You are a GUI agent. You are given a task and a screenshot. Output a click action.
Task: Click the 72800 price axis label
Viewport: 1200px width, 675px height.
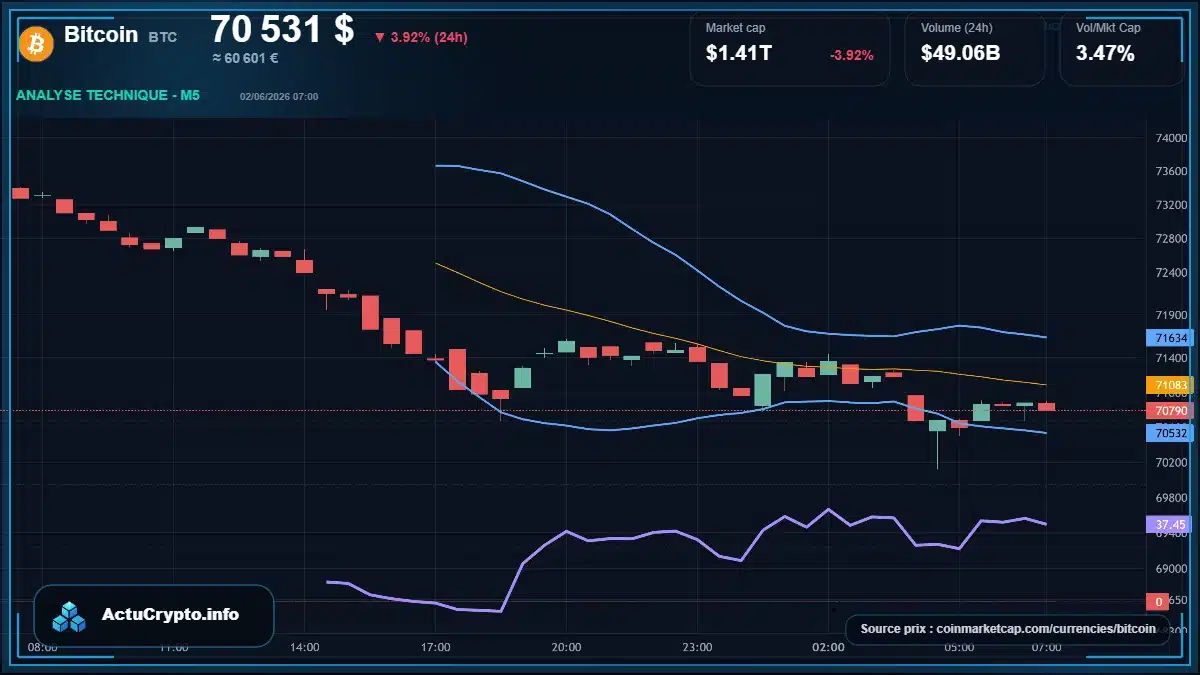tap(1171, 239)
